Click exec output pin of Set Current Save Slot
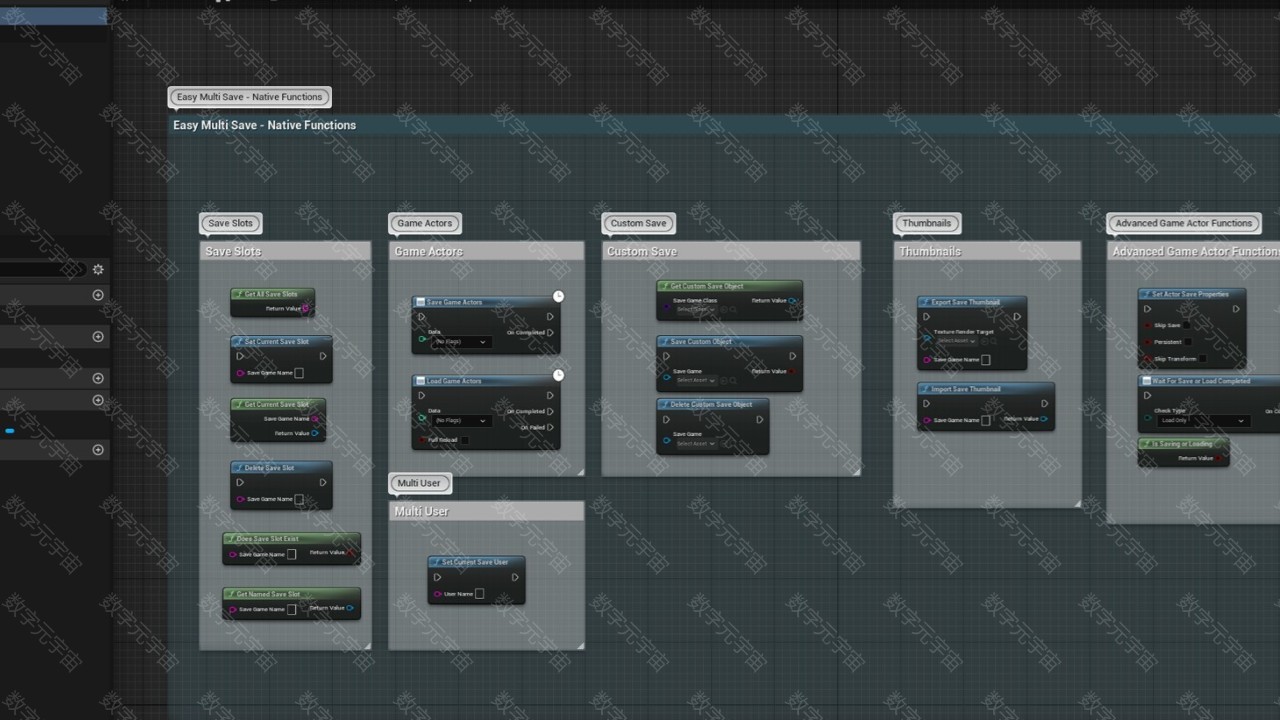This screenshot has height=720, width=1280. [x=322, y=355]
